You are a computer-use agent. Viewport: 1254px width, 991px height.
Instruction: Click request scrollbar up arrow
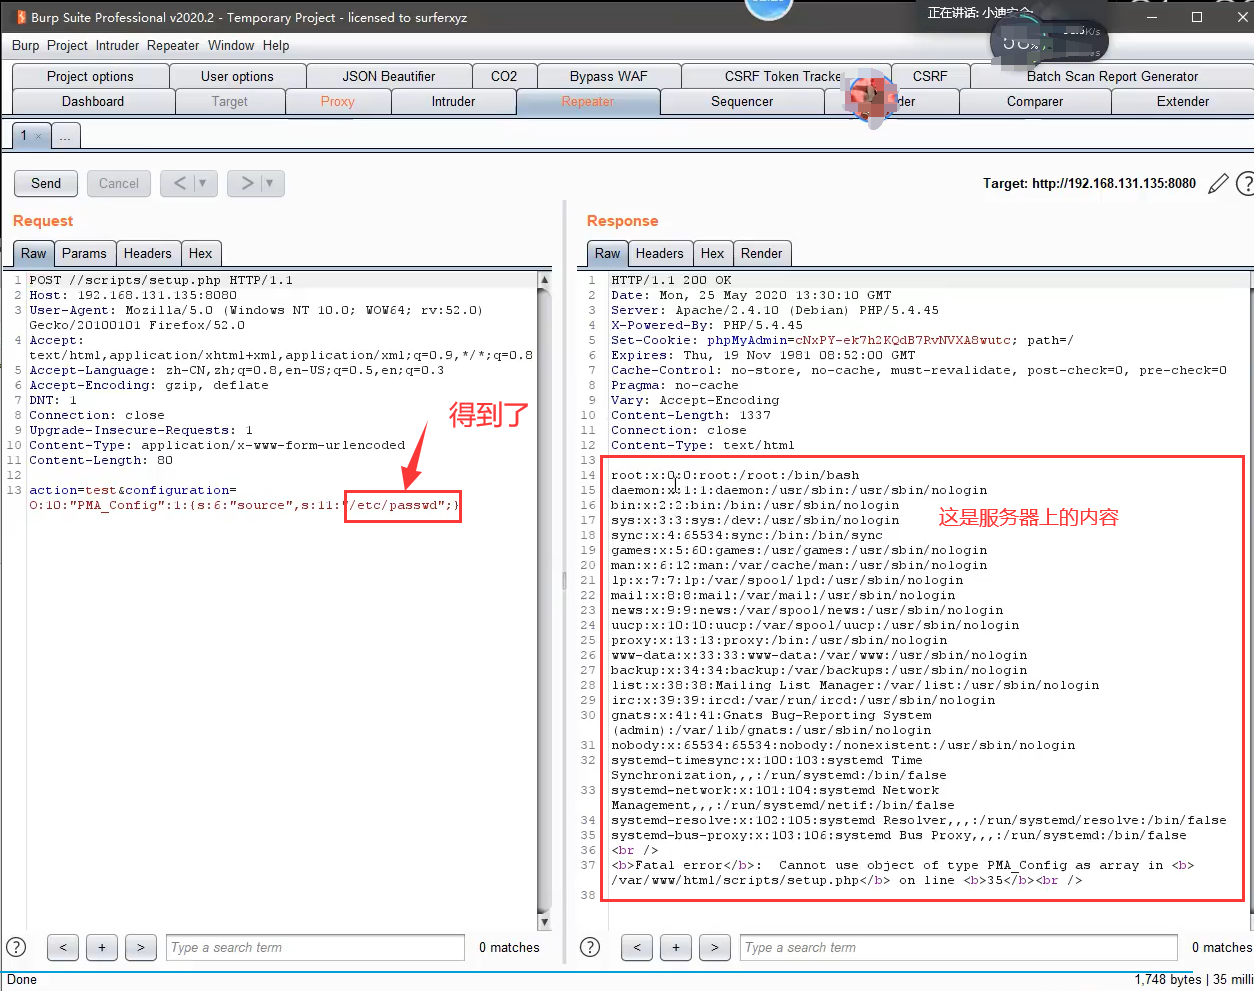click(x=544, y=281)
